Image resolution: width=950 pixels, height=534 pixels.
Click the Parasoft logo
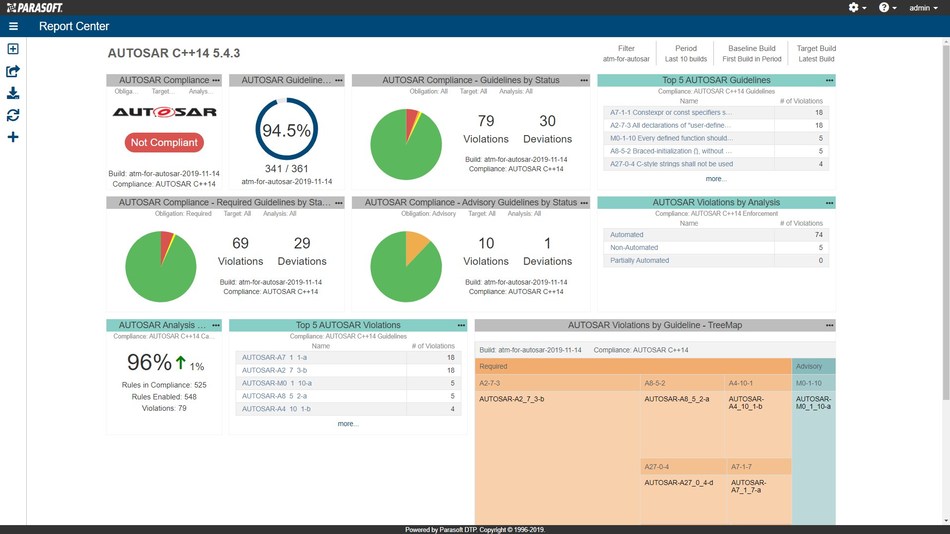click(35, 8)
